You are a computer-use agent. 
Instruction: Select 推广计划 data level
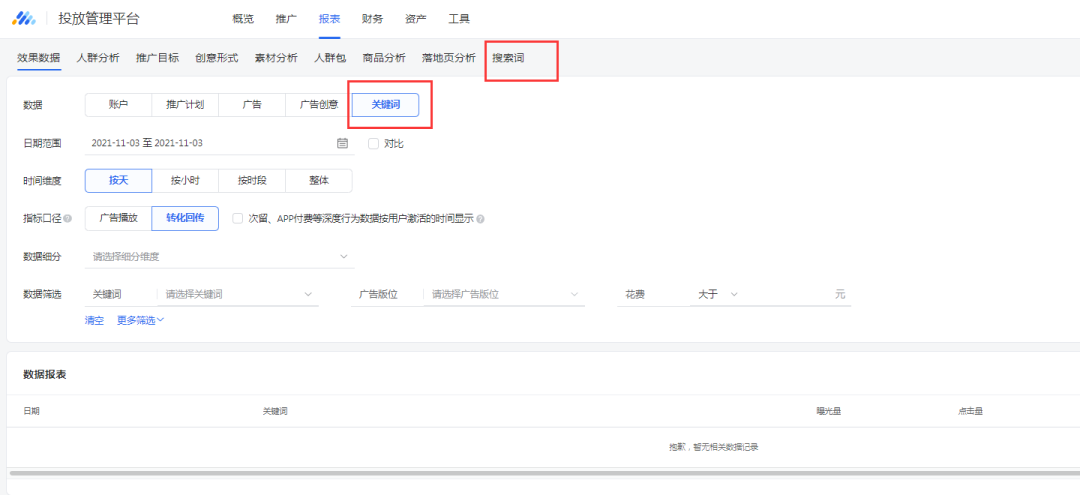pyautogui.click(x=185, y=105)
